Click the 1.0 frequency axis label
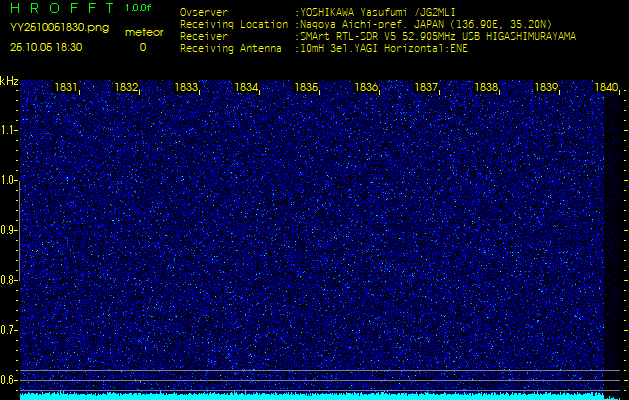Screen dimensions: 629x400 point(9,180)
